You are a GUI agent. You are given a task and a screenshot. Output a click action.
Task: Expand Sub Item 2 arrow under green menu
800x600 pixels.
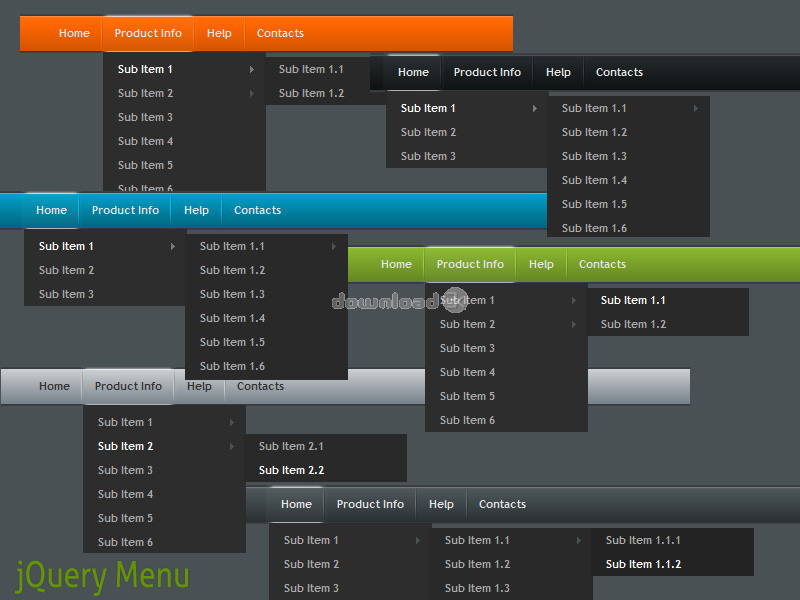point(574,324)
